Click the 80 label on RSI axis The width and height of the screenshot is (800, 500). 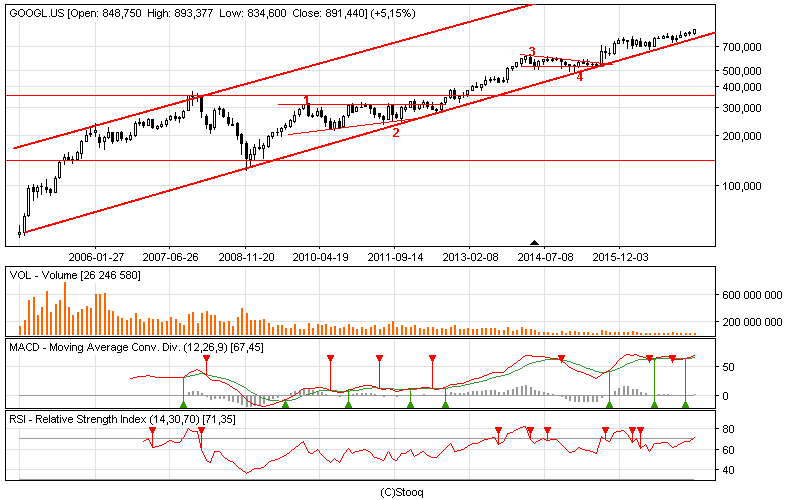[x=729, y=429]
